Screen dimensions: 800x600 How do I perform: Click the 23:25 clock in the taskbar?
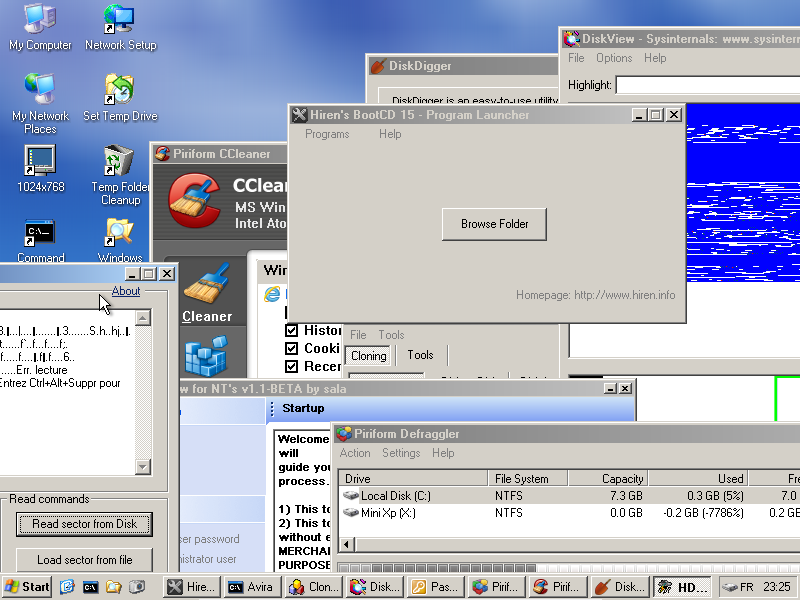point(777,587)
